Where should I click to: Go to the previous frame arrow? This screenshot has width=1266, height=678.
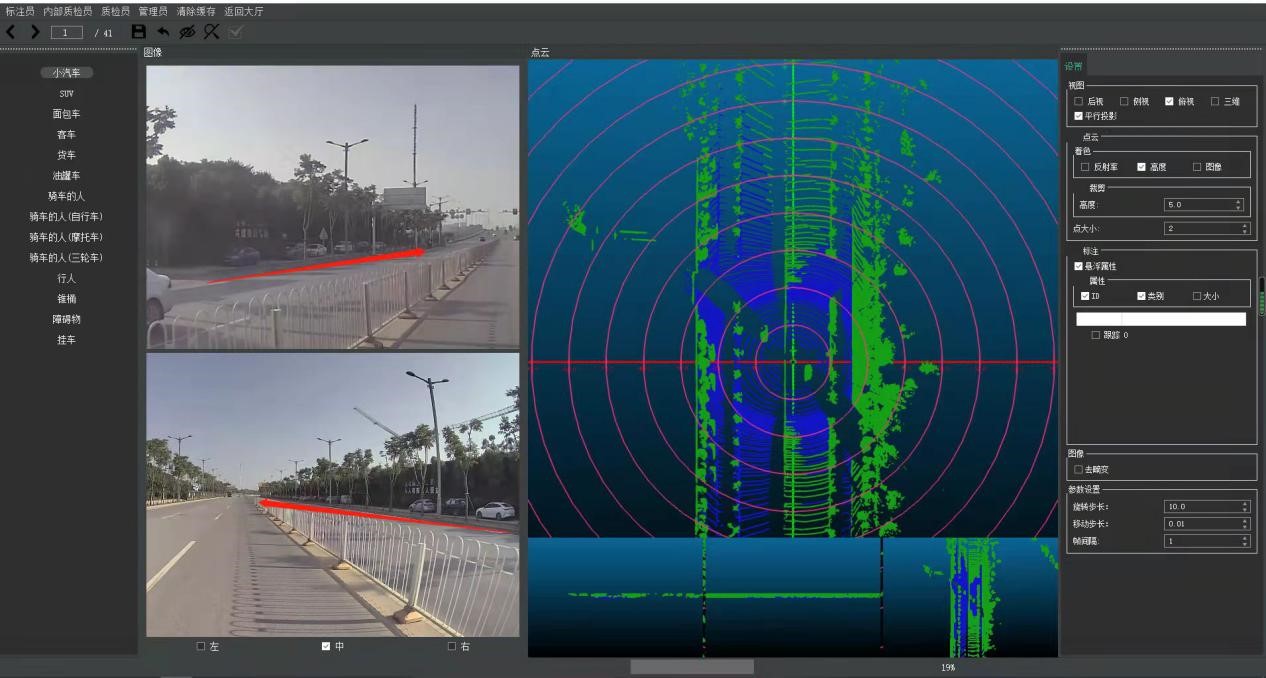tap(11, 32)
